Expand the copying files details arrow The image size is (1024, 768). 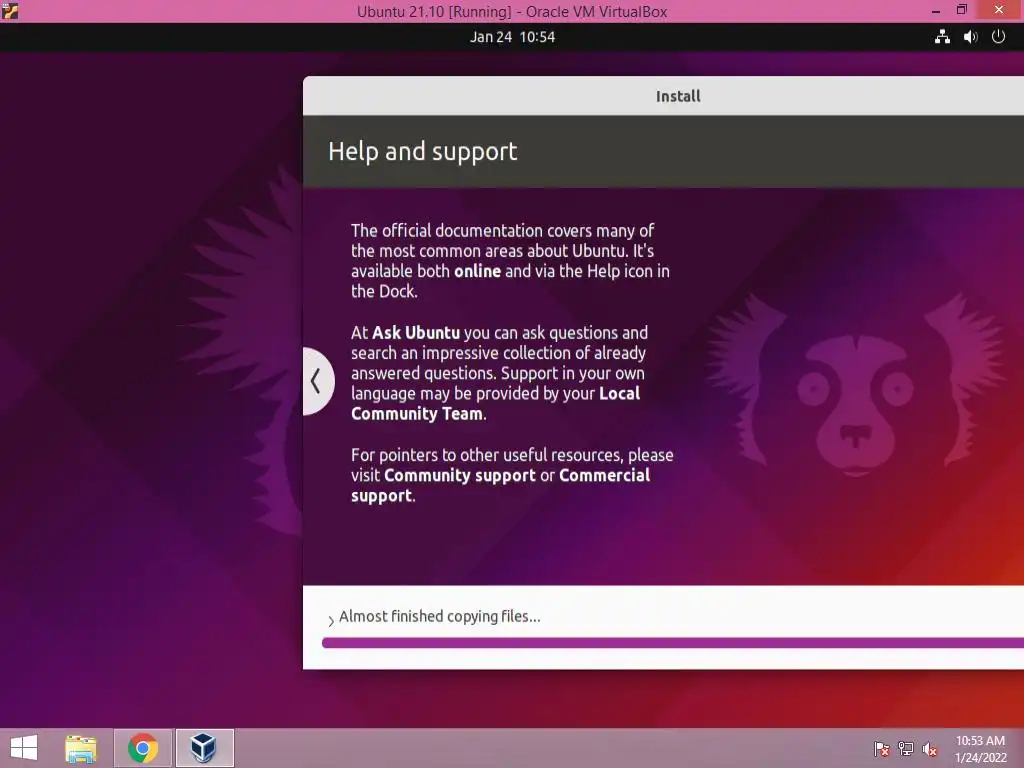click(x=331, y=620)
